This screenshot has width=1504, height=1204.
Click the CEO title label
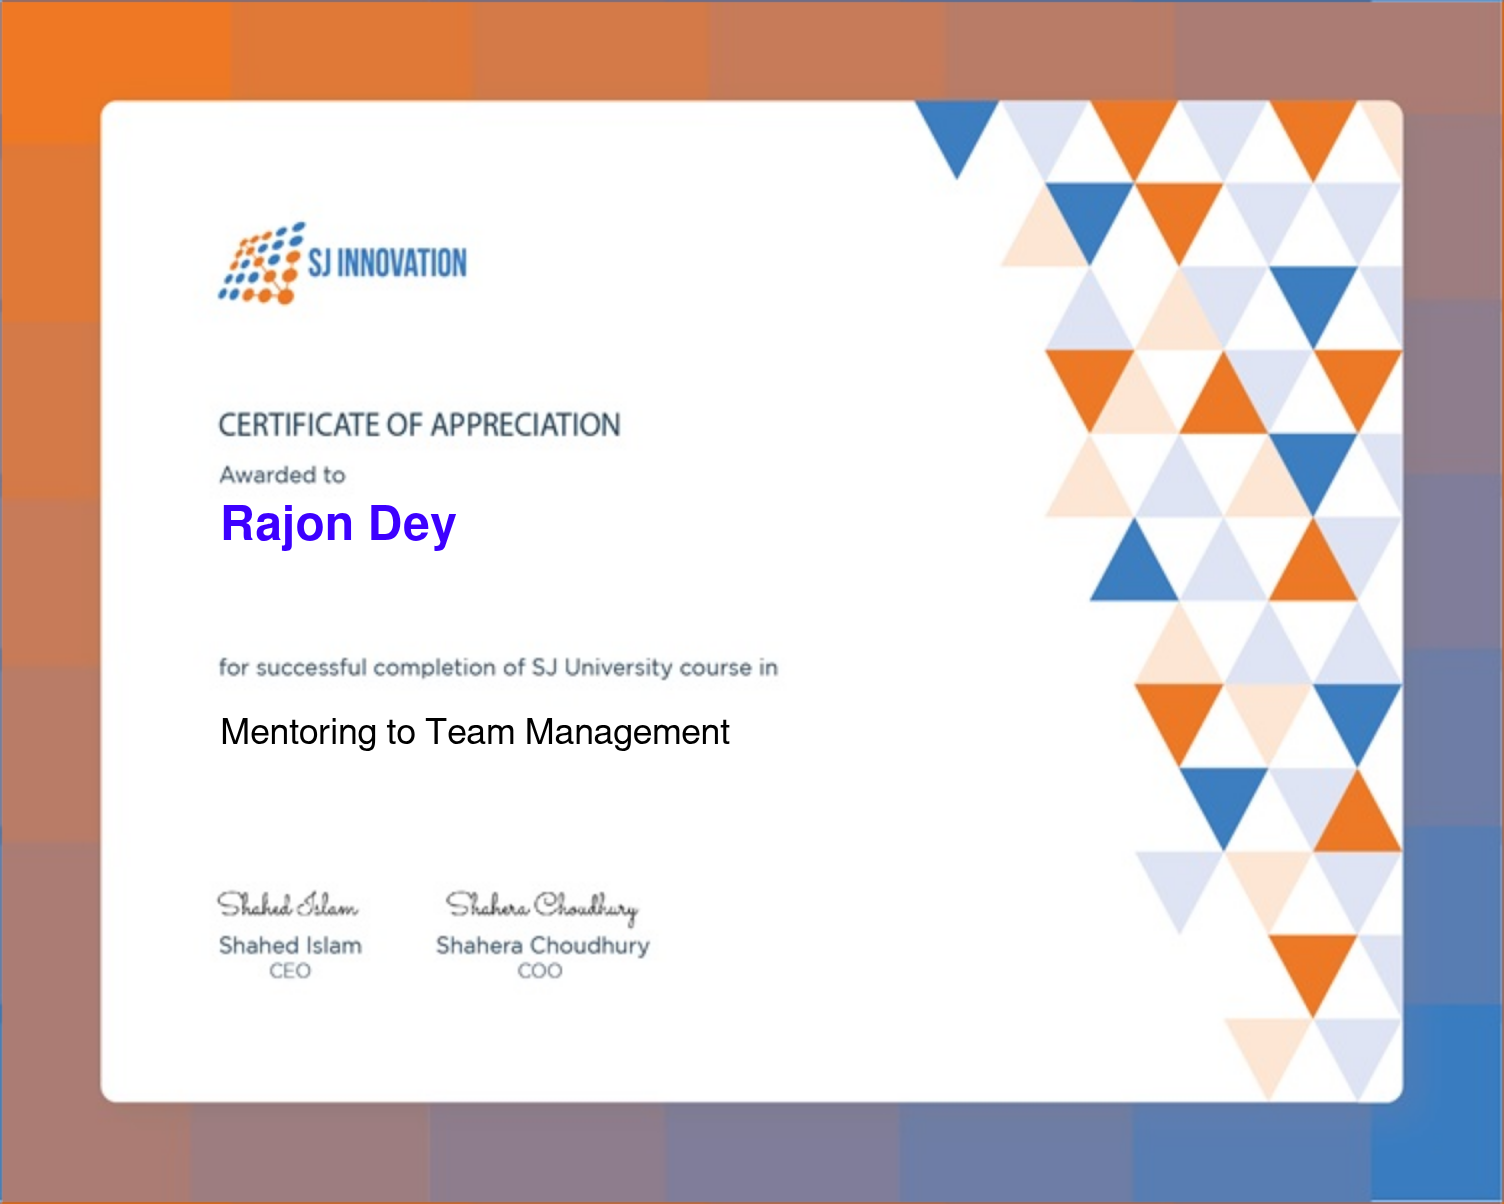click(x=290, y=971)
